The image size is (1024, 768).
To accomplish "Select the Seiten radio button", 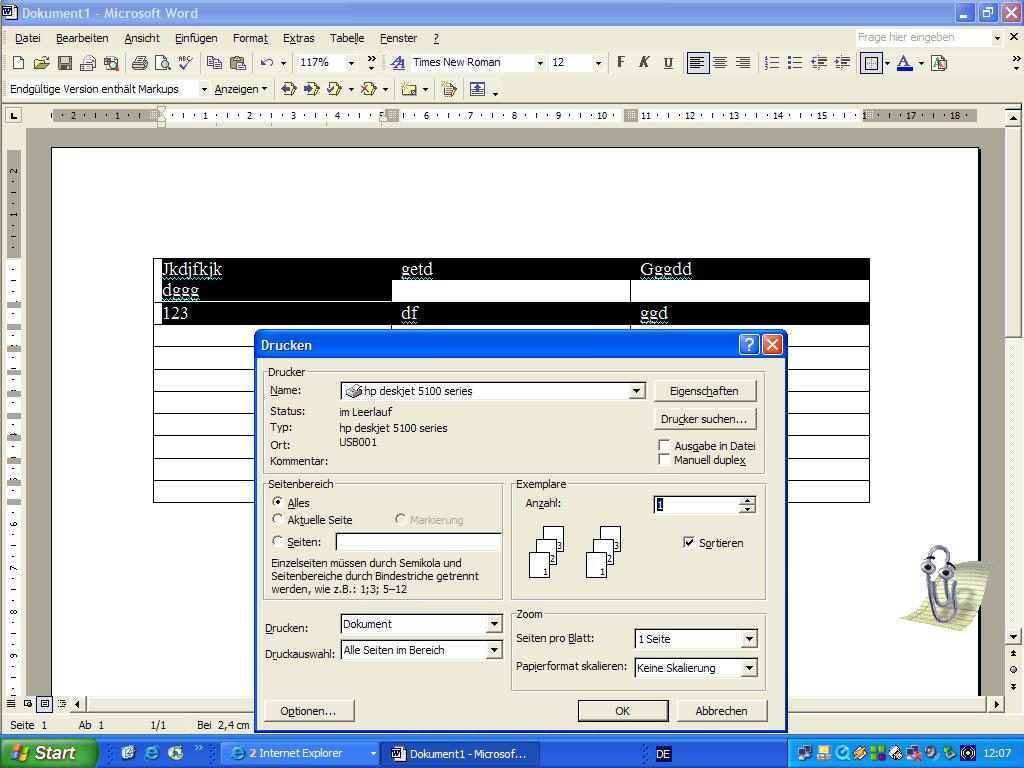I will 278,541.
